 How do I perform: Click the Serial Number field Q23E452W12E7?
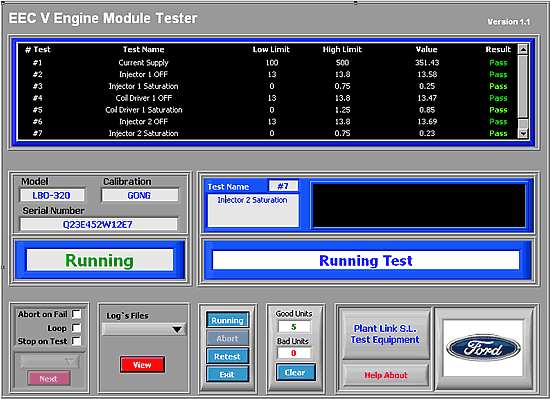click(x=98, y=224)
